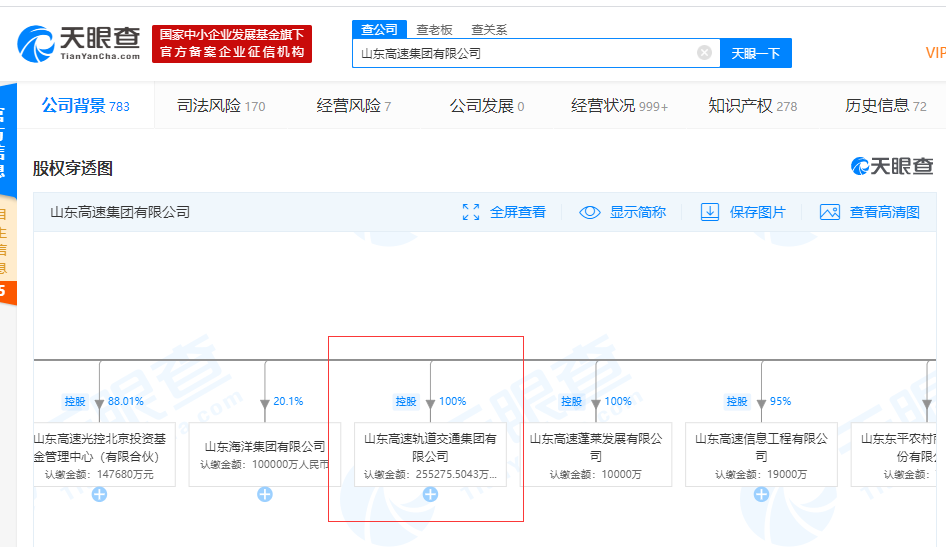Open 山东高速蓬莱发展有限公司 company node
Image resolution: width=946 pixels, height=547 pixels.
pyautogui.click(x=595, y=446)
